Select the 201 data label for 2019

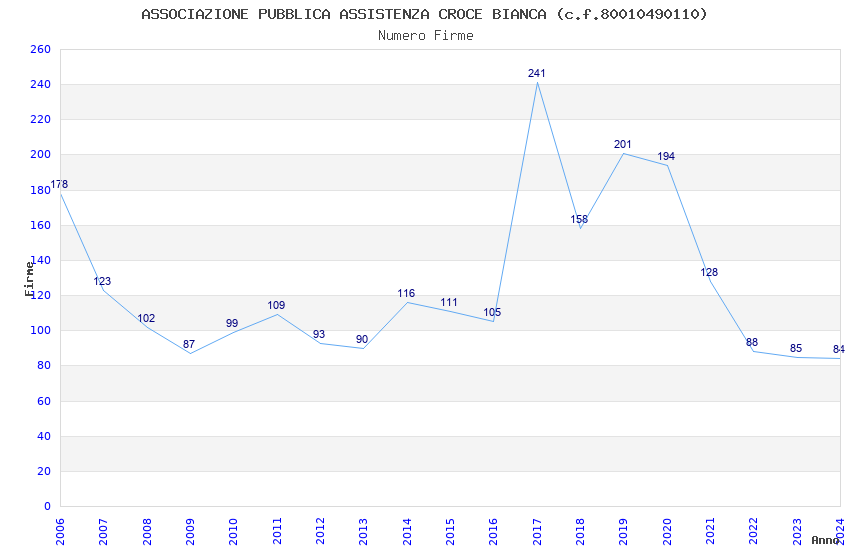tap(623, 144)
